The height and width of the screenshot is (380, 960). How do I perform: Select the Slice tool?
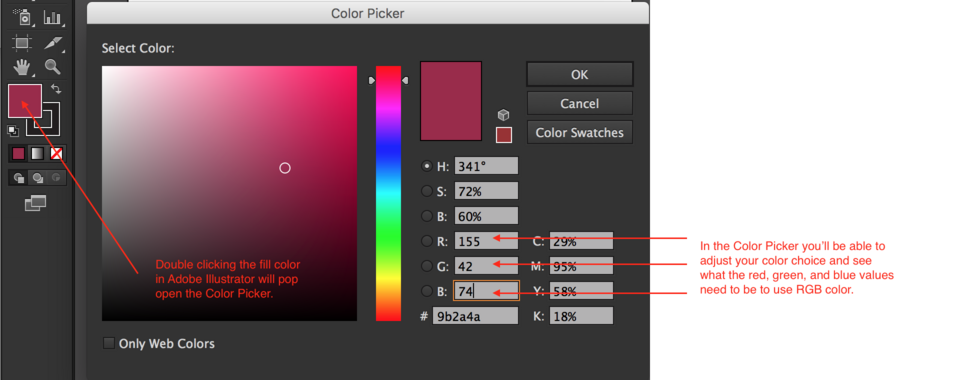click(x=53, y=43)
